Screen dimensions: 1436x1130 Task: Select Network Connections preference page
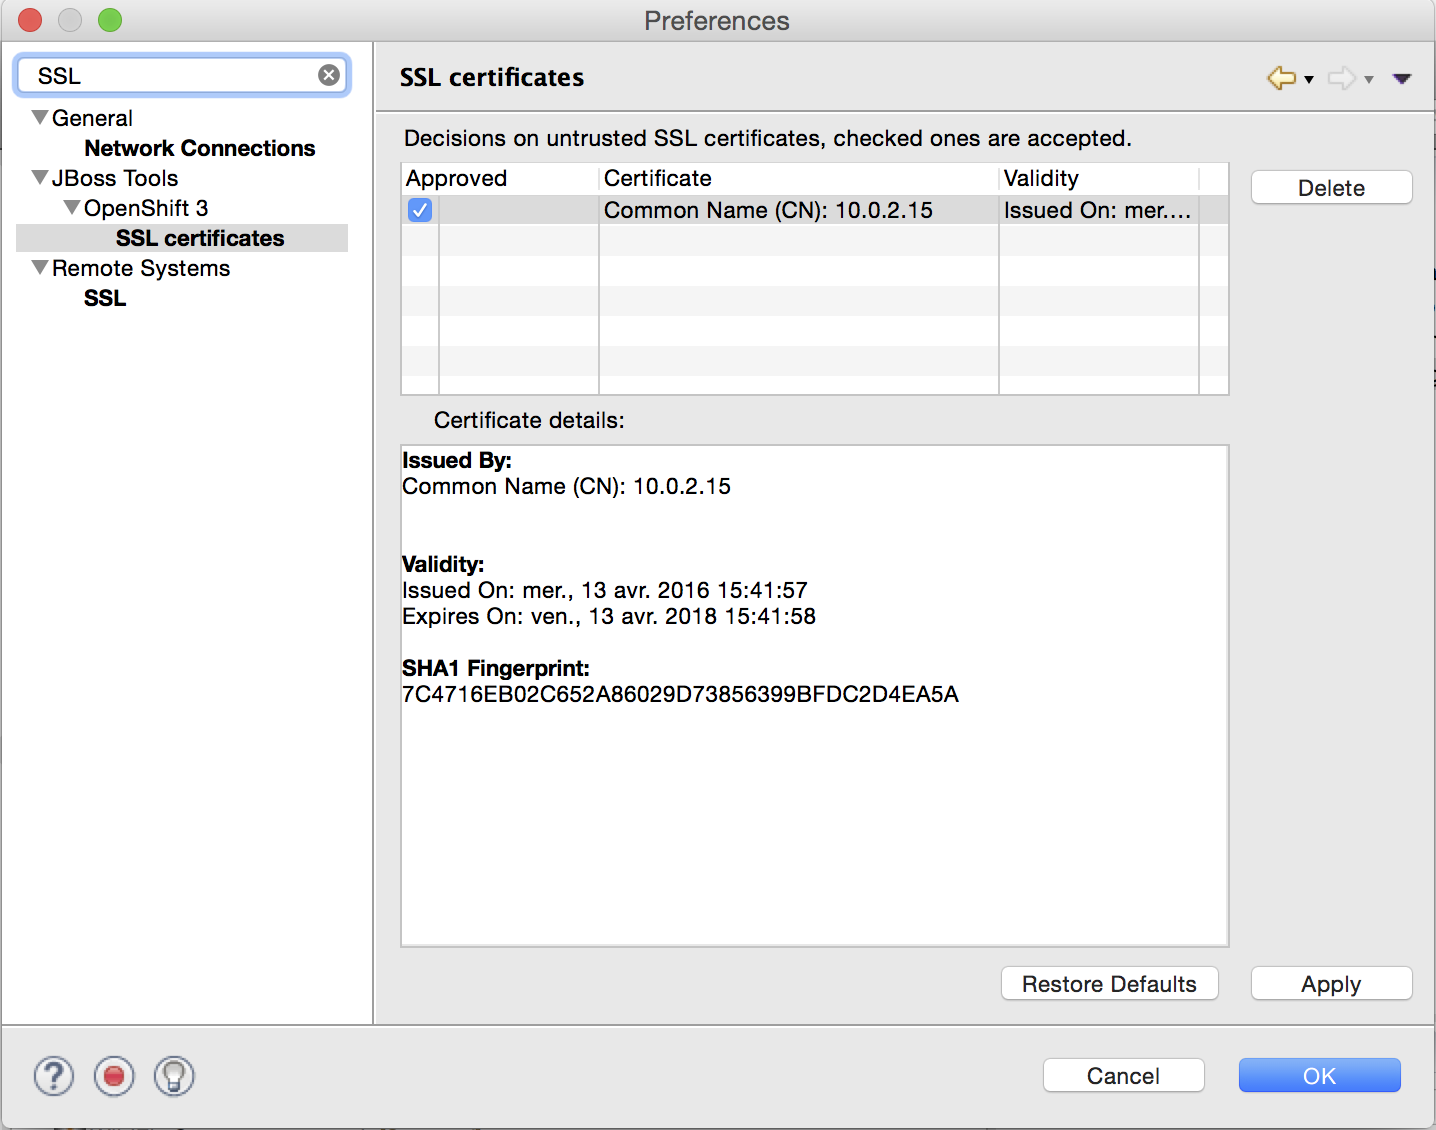[x=200, y=148]
